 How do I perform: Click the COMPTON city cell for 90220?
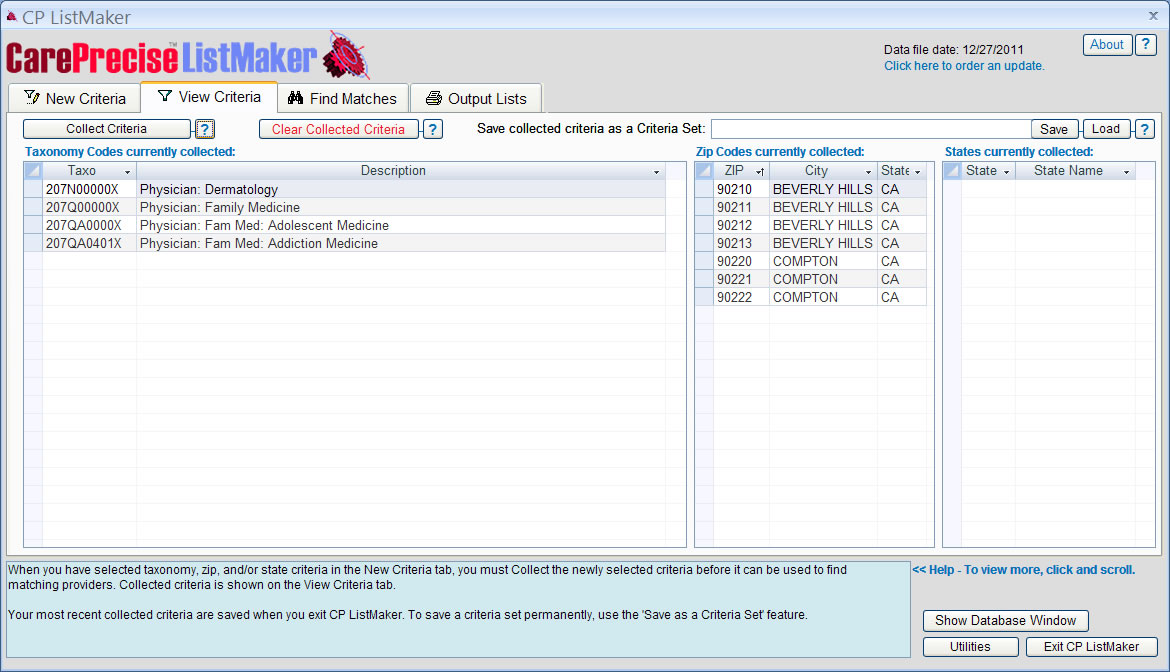tap(823, 261)
